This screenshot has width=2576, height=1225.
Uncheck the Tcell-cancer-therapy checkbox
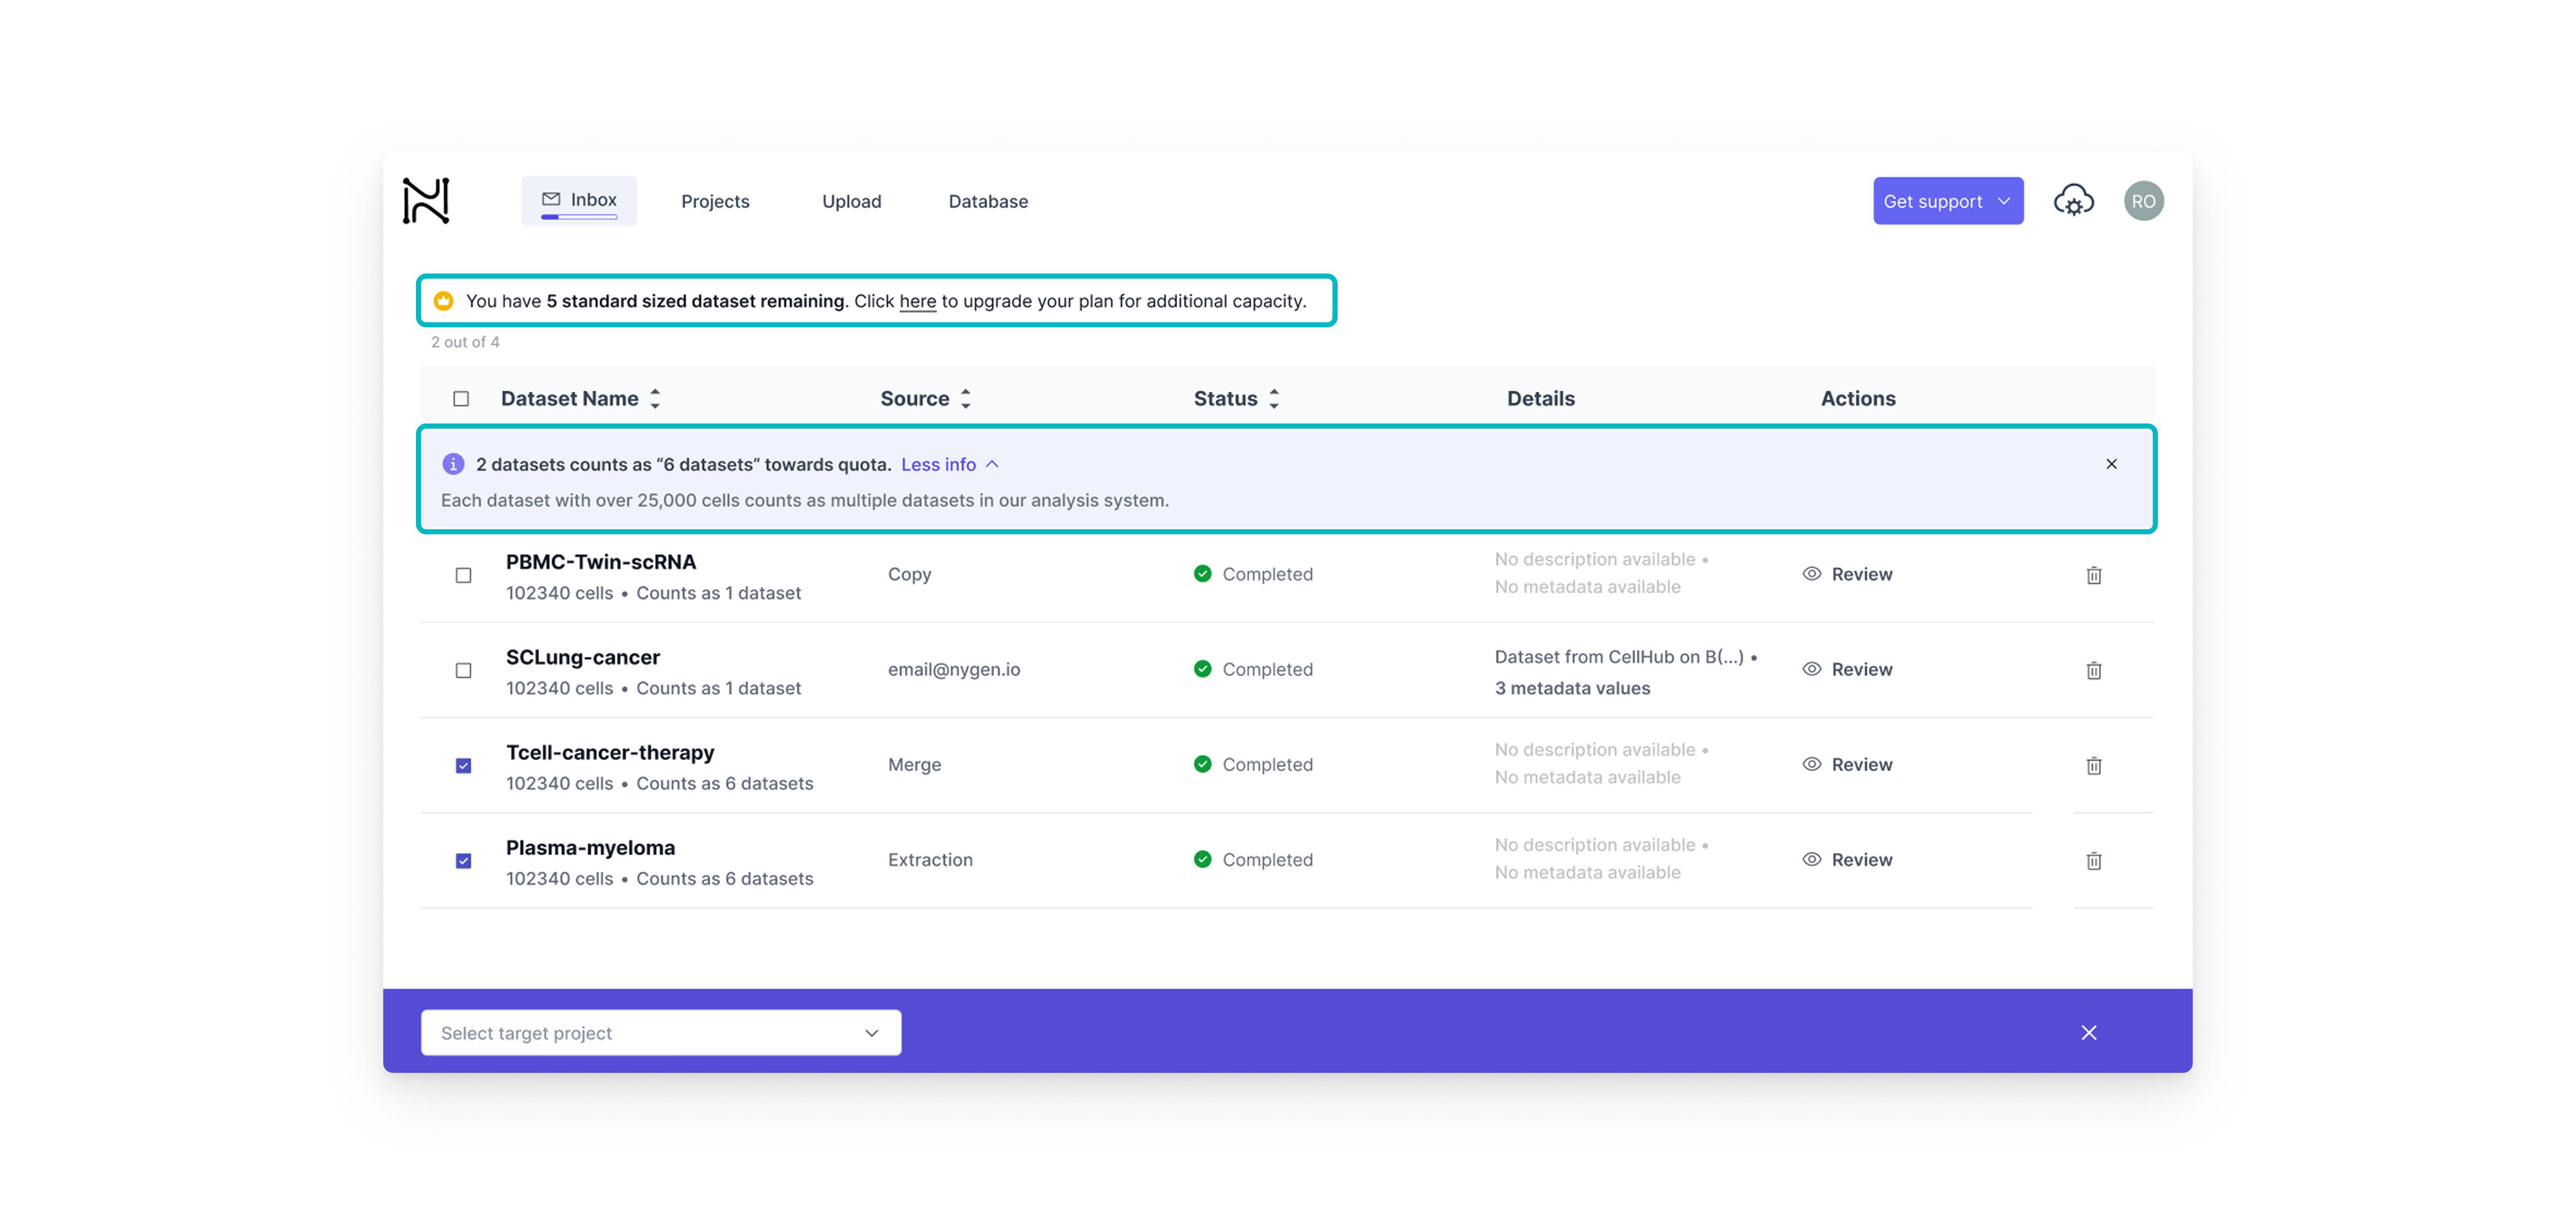click(x=463, y=765)
